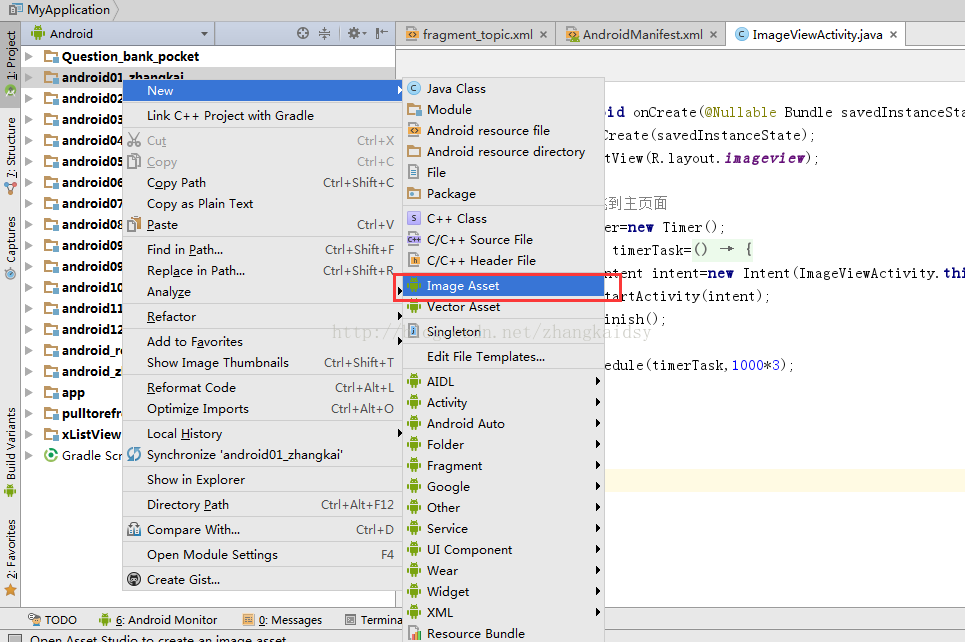Open the Captures sidebar button
The width and height of the screenshot is (965, 642).
[x=10, y=247]
